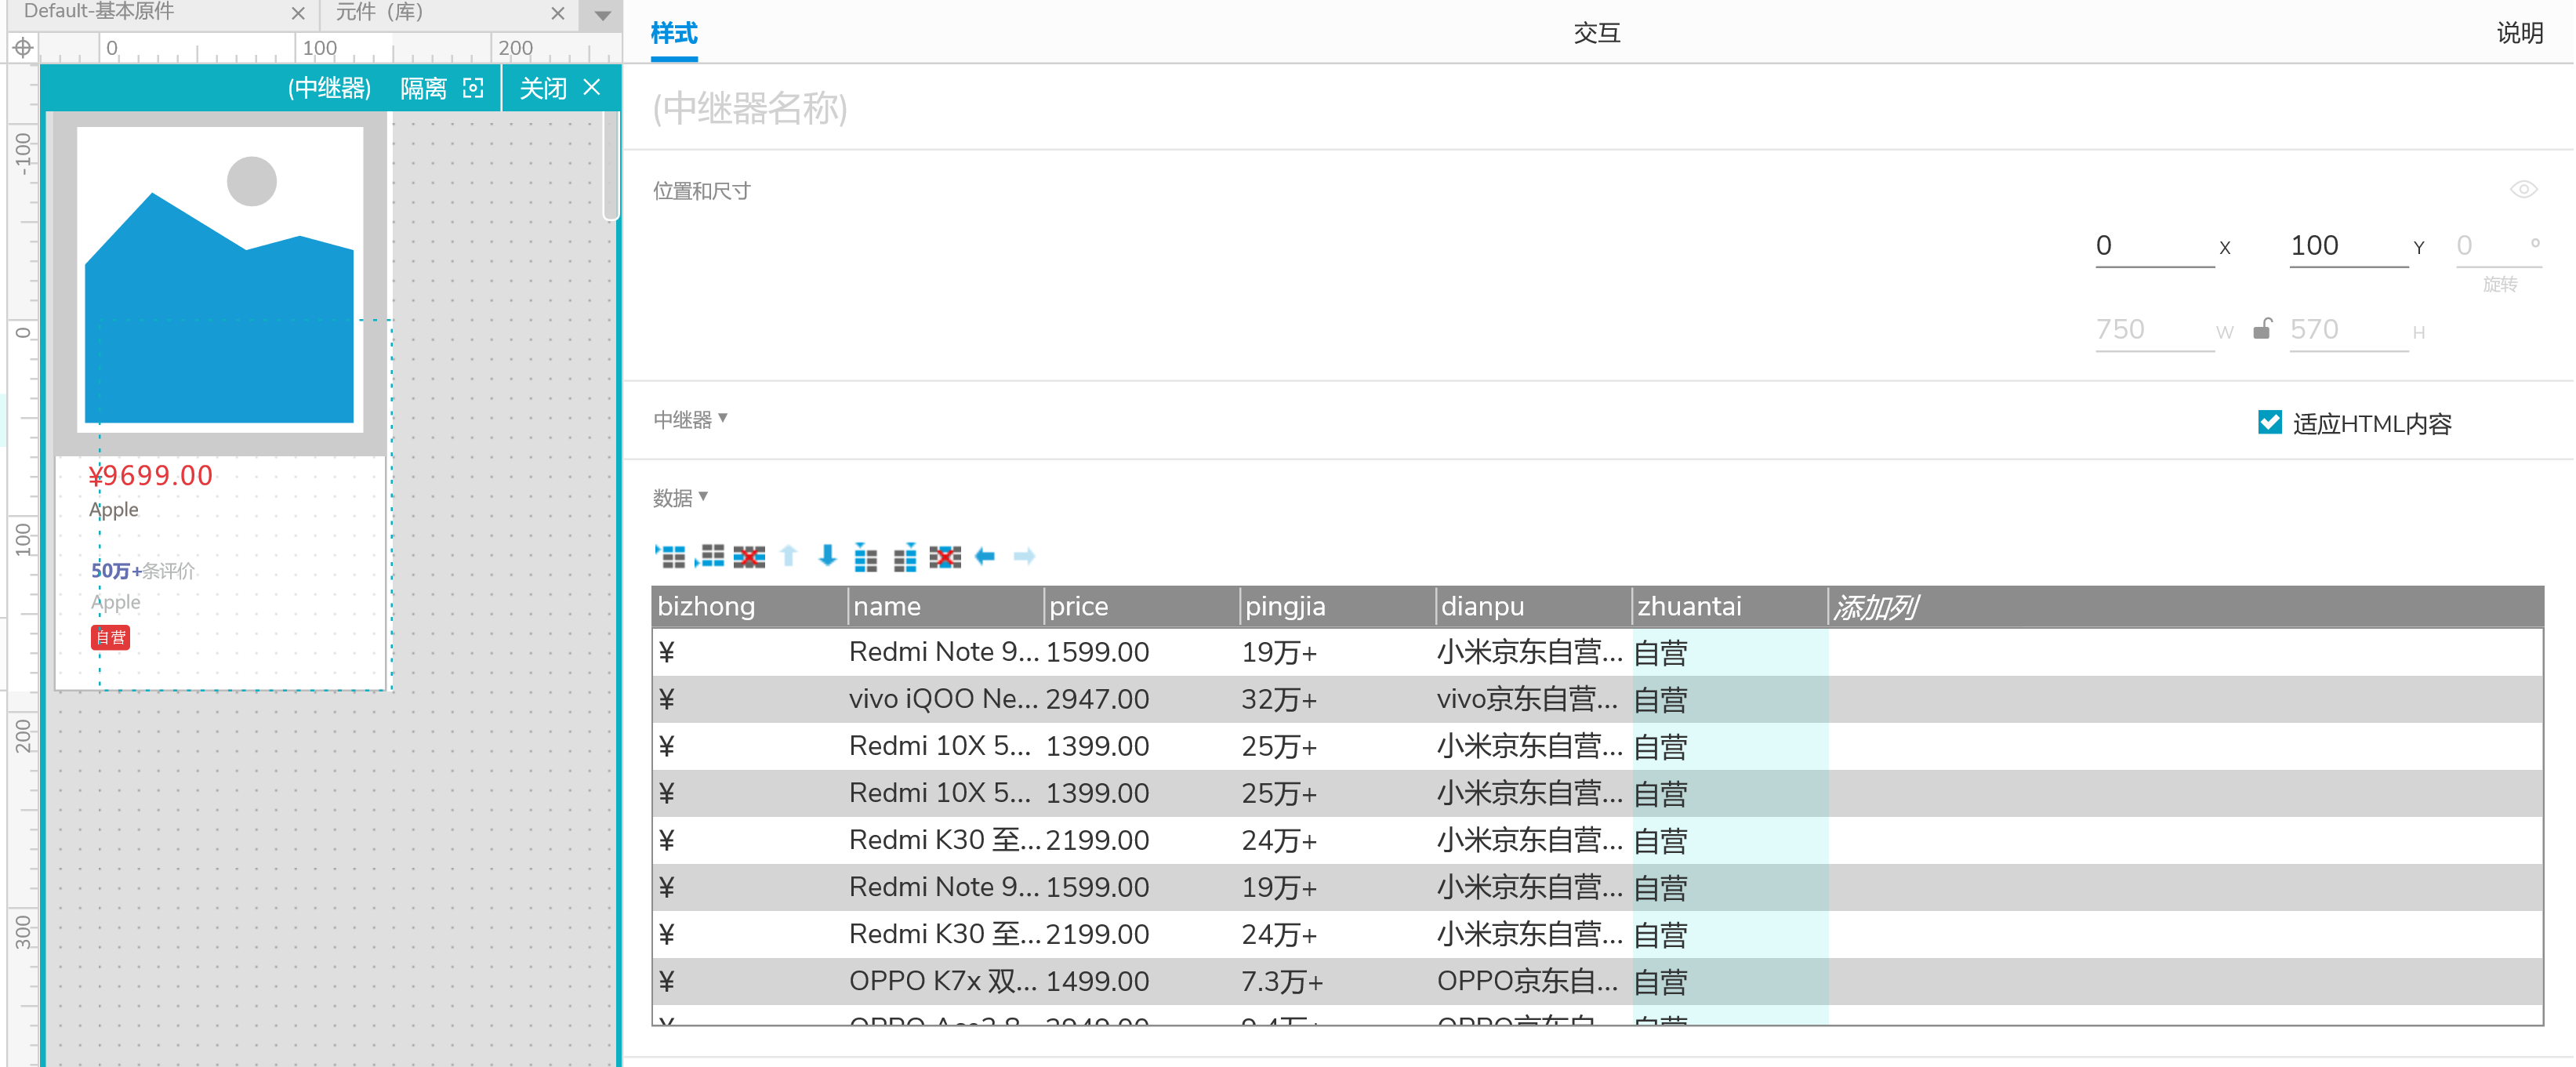Open the page tabs dropdown arrow
This screenshot has width=2576, height=1067.
(602, 15)
